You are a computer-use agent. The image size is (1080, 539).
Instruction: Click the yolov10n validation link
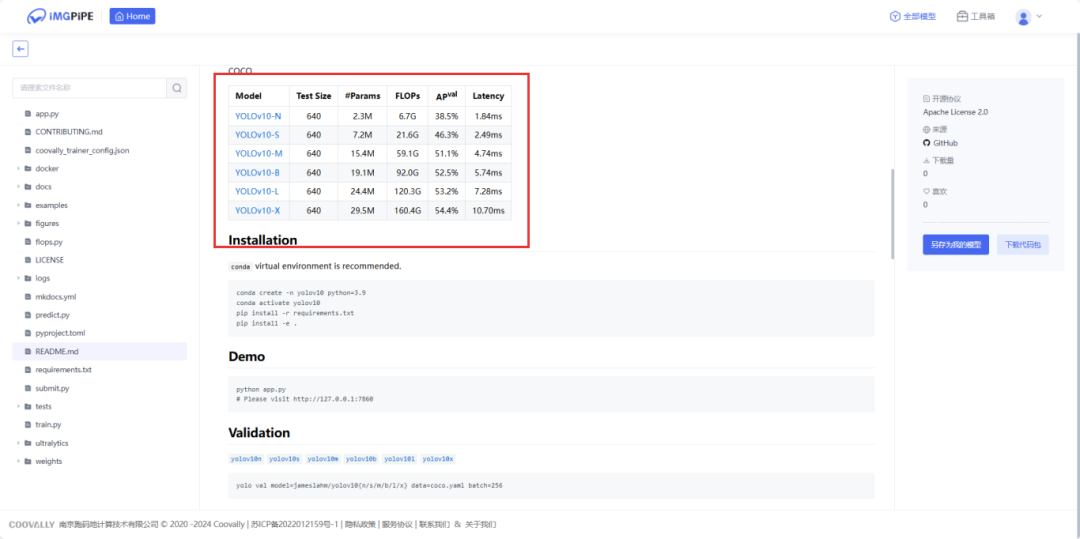[x=246, y=459]
